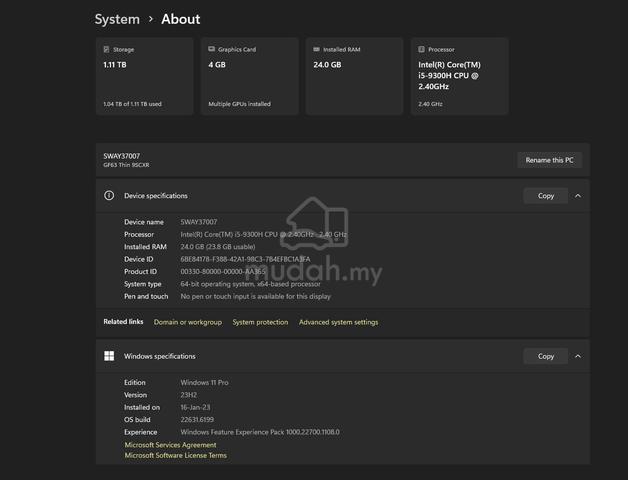This screenshot has height=480, width=628.
Task: Select '24.0 GB (23.8 GB usable)' text
Action: [218, 247]
